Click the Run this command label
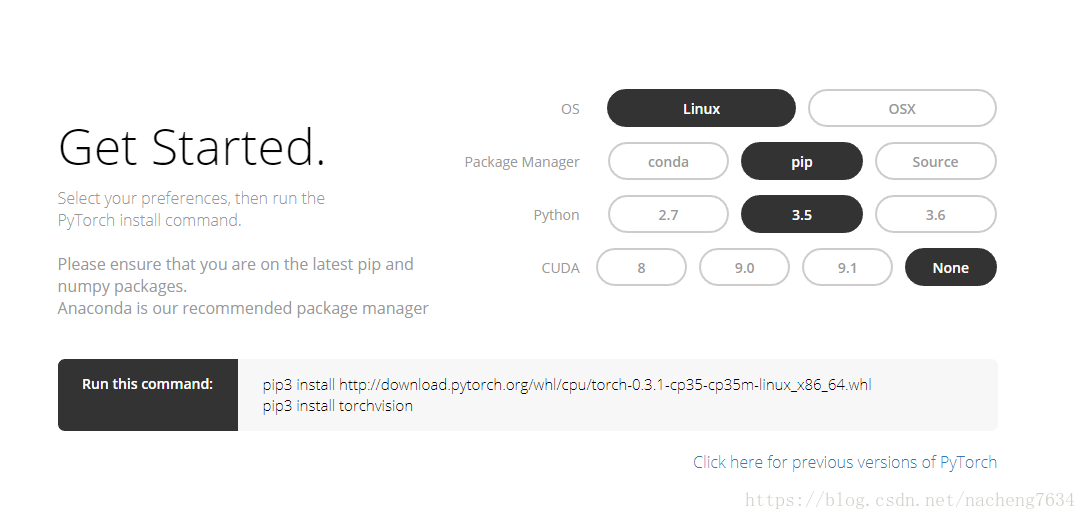1086x520 pixels. (148, 384)
